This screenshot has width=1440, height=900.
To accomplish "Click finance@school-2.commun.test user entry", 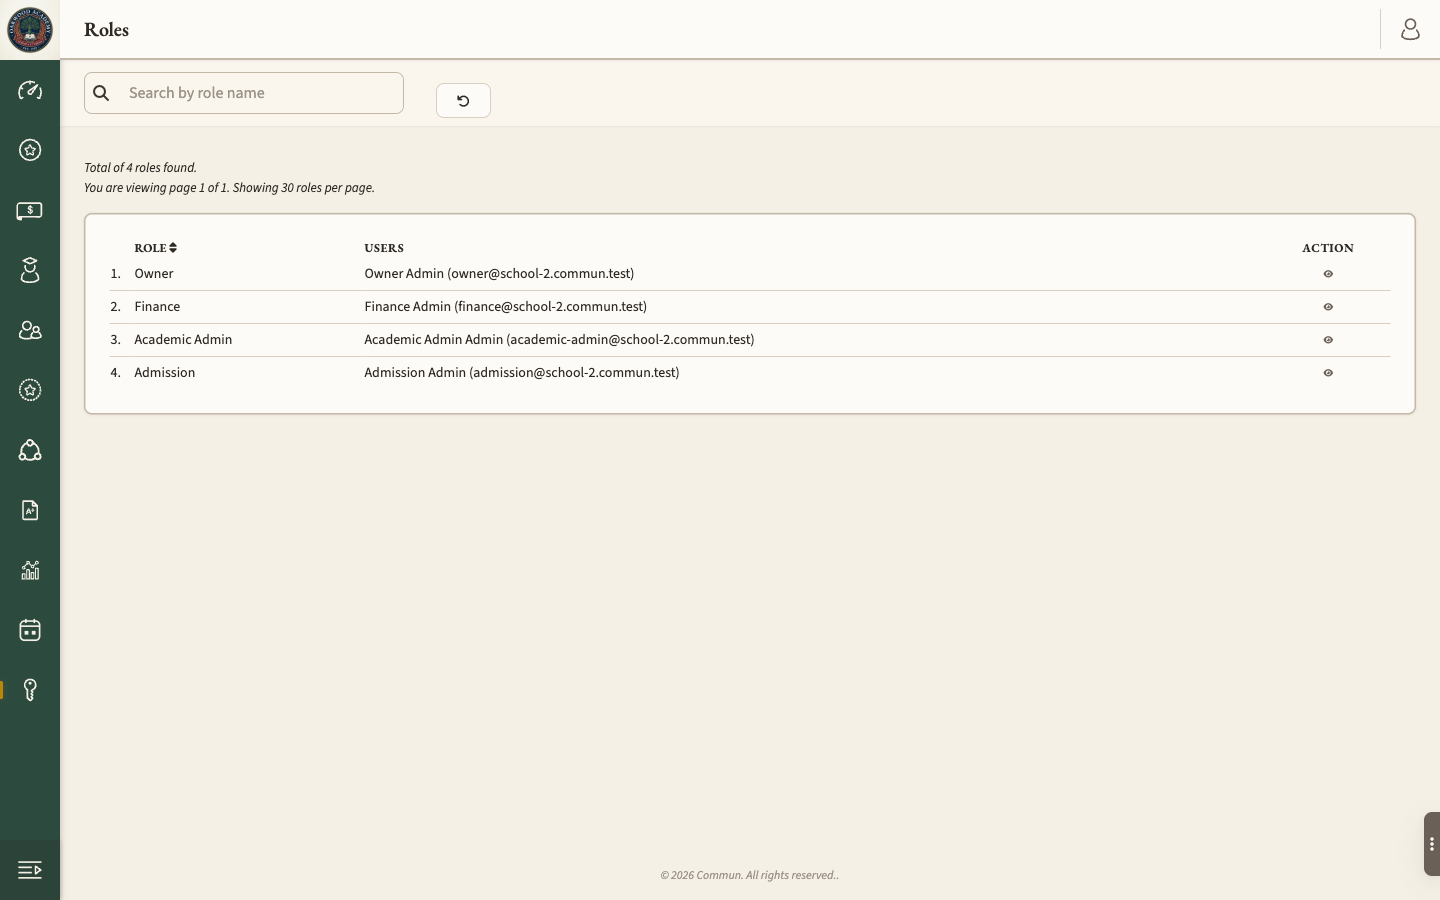I will (505, 306).
